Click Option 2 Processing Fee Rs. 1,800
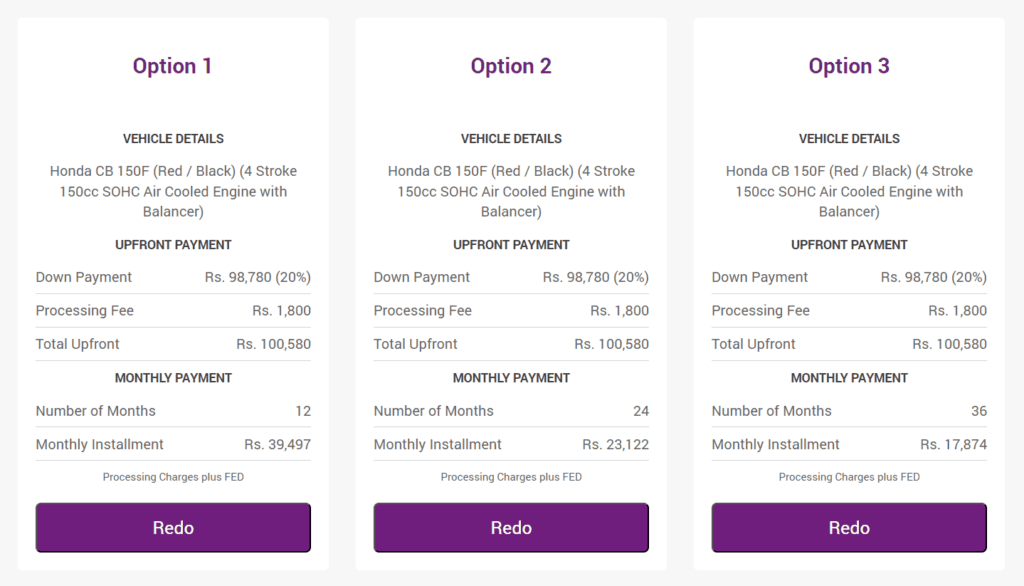The width and height of the screenshot is (1024, 586). 619,310
